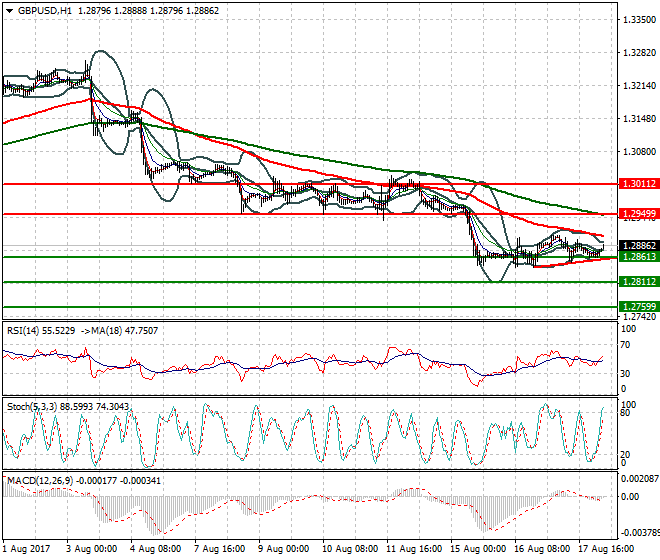Click the 15 Aug 00:00 time label
This screenshot has width=660, height=560.
[x=478, y=549]
